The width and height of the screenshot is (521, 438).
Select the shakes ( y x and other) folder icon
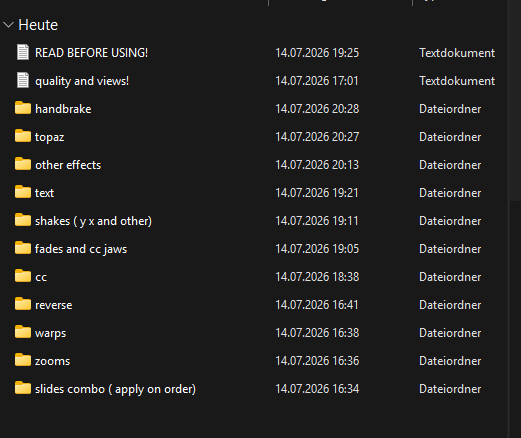(x=23, y=220)
